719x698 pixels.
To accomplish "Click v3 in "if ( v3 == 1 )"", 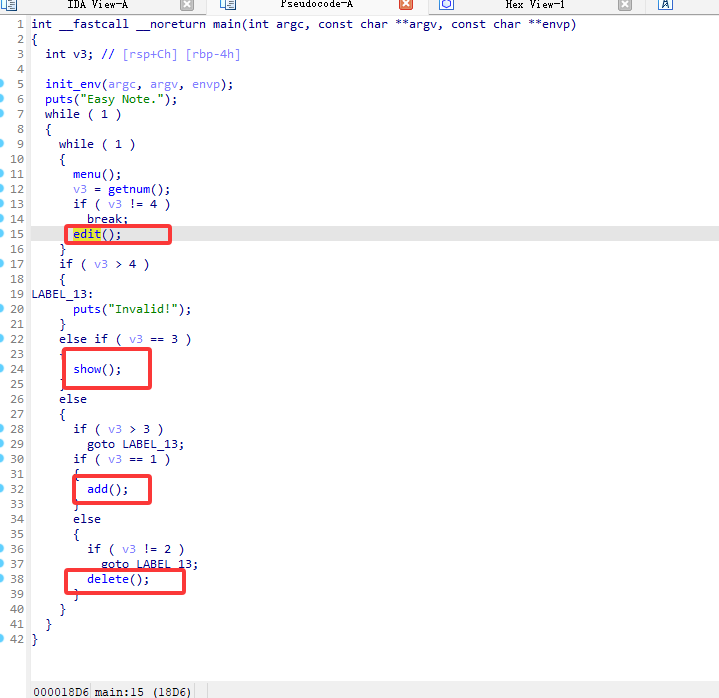I will coord(115,459).
